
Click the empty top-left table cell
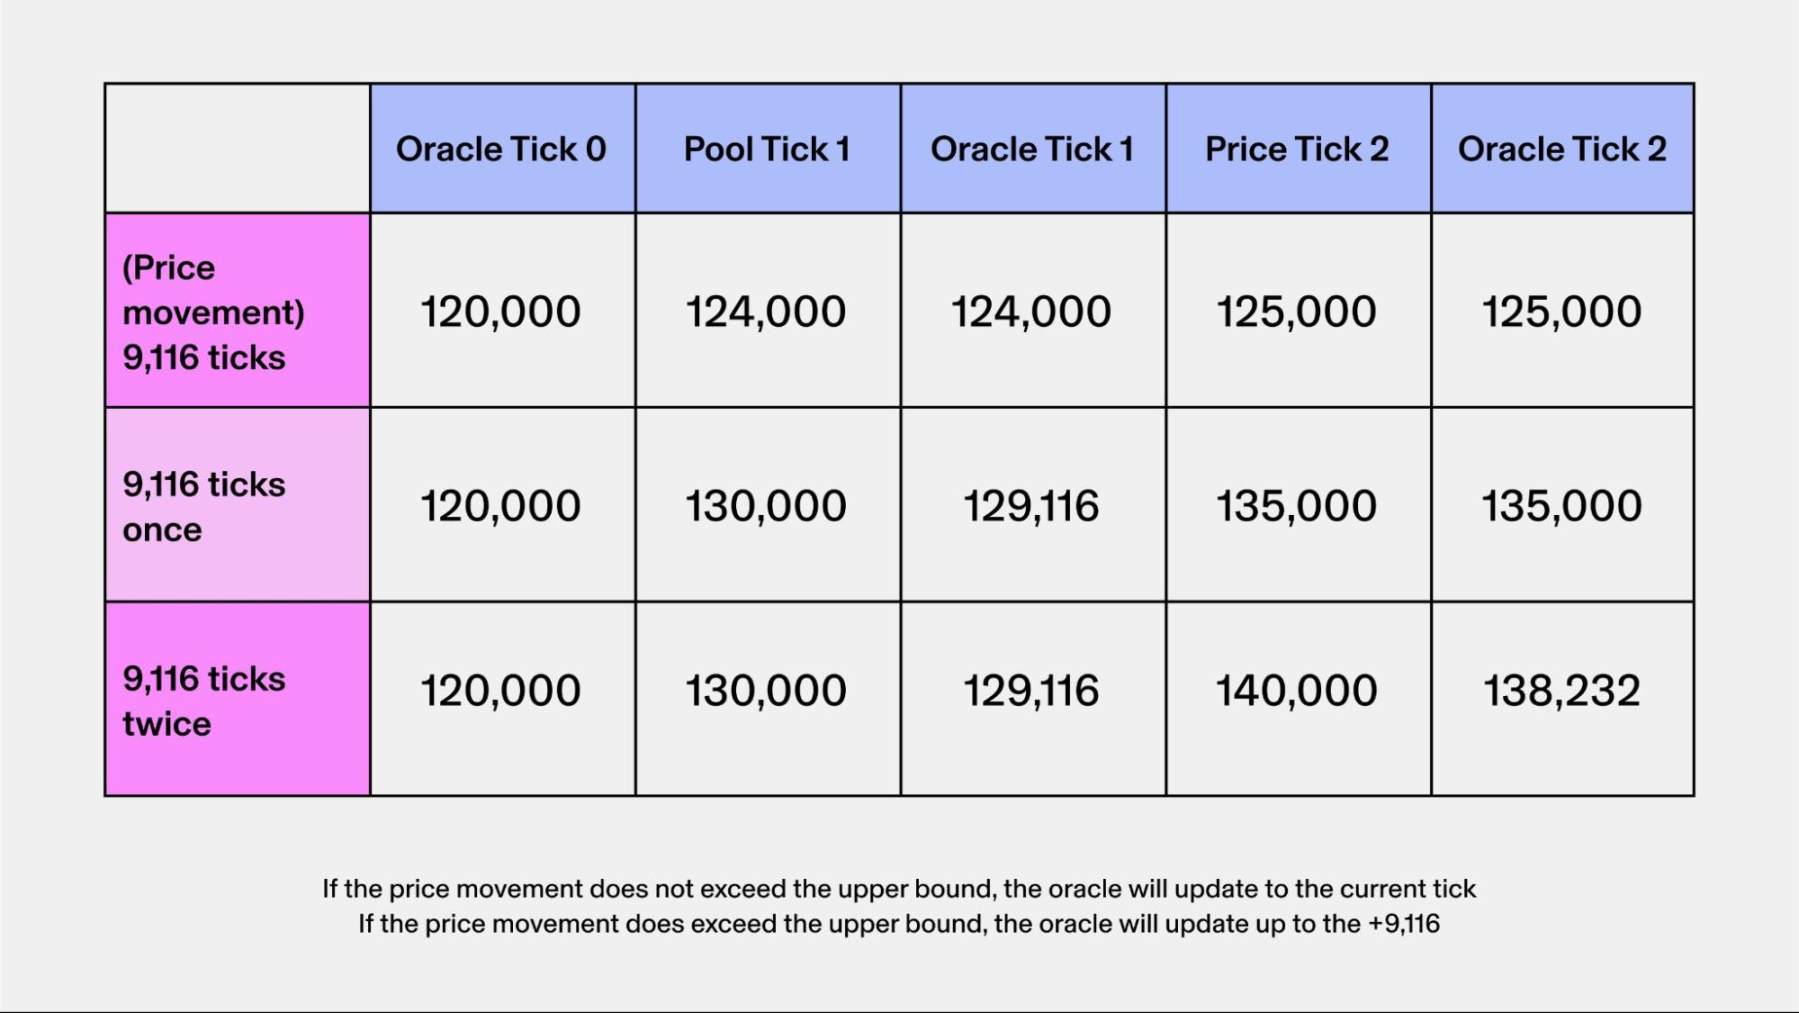pyautogui.click(x=237, y=148)
